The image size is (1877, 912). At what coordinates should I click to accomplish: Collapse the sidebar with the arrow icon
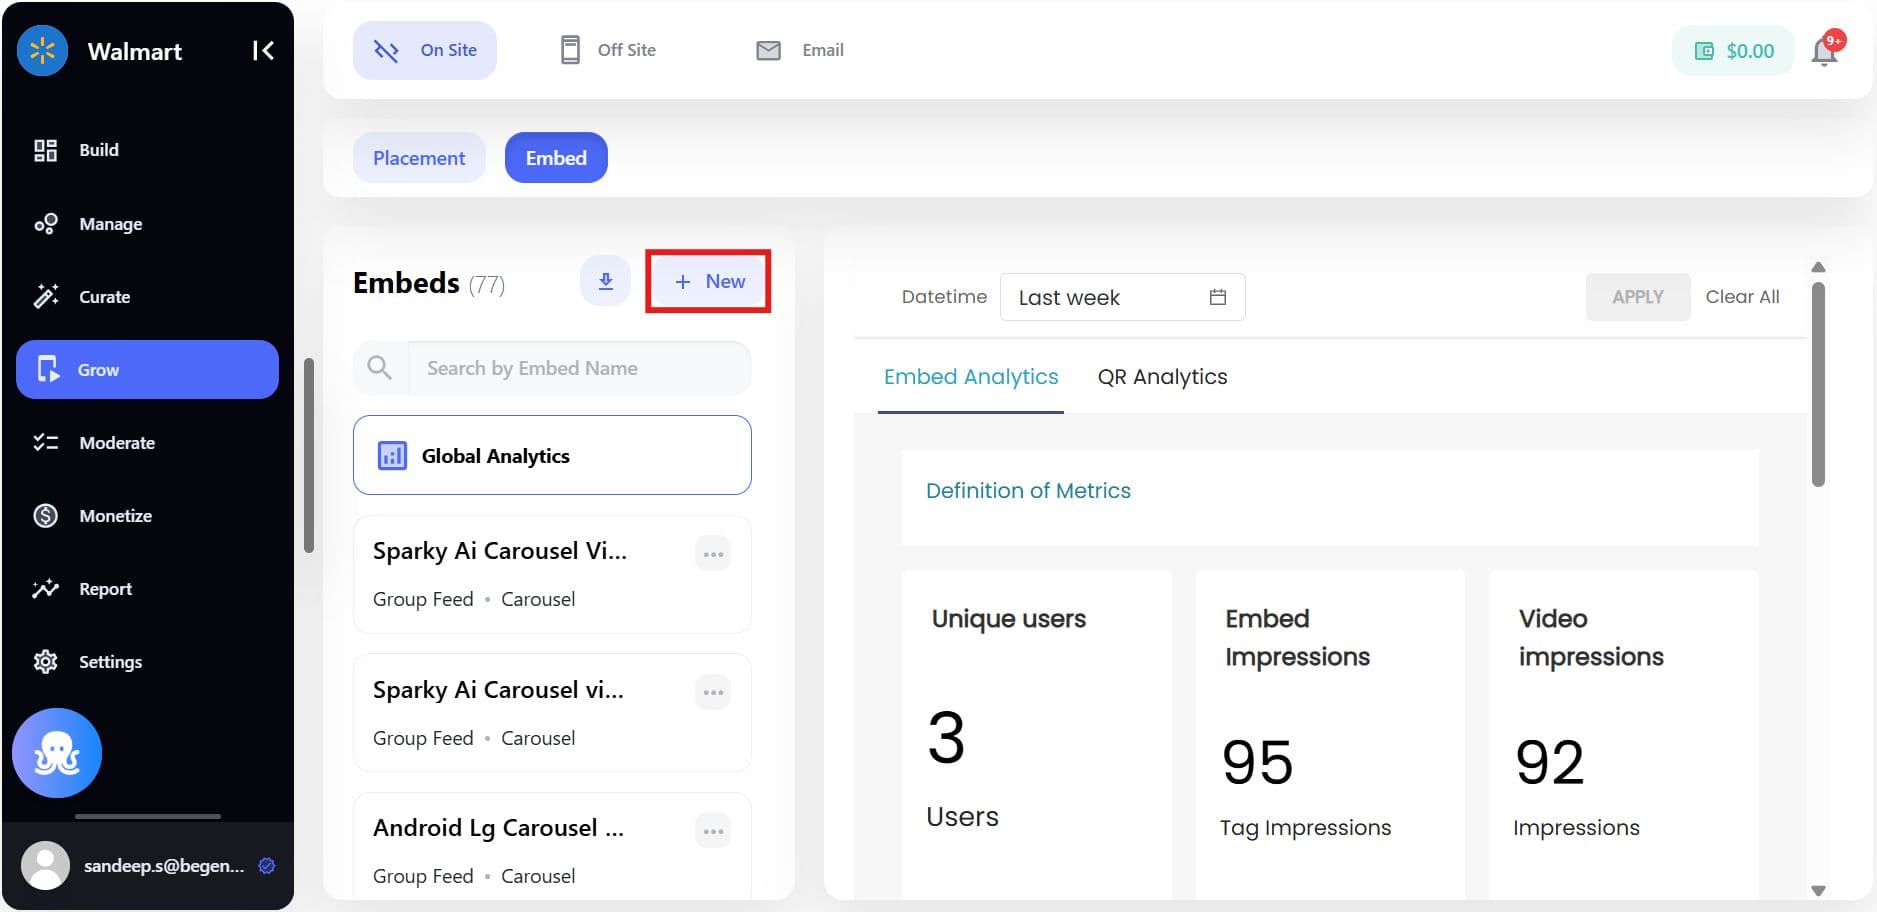pos(263,50)
